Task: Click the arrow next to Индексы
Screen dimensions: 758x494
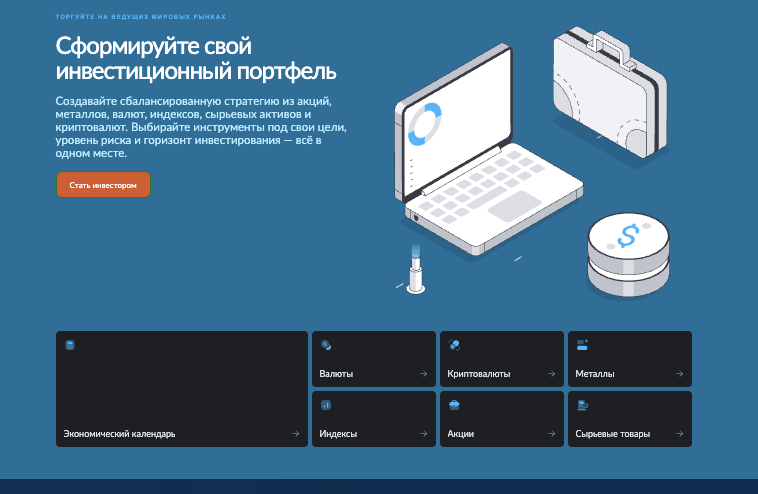Action: 423,434
